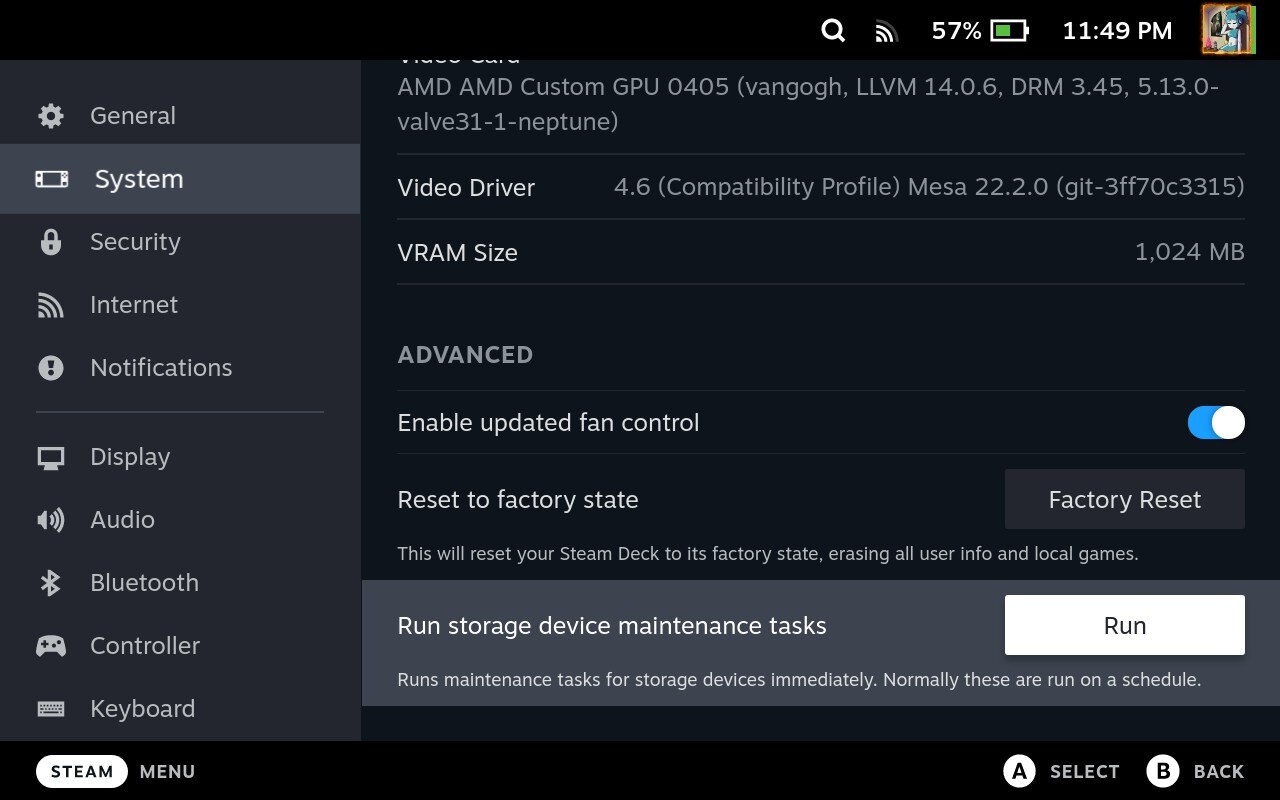Tap the battery indicator icon
The image size is (1280, 800).
tap(1009, 31)
